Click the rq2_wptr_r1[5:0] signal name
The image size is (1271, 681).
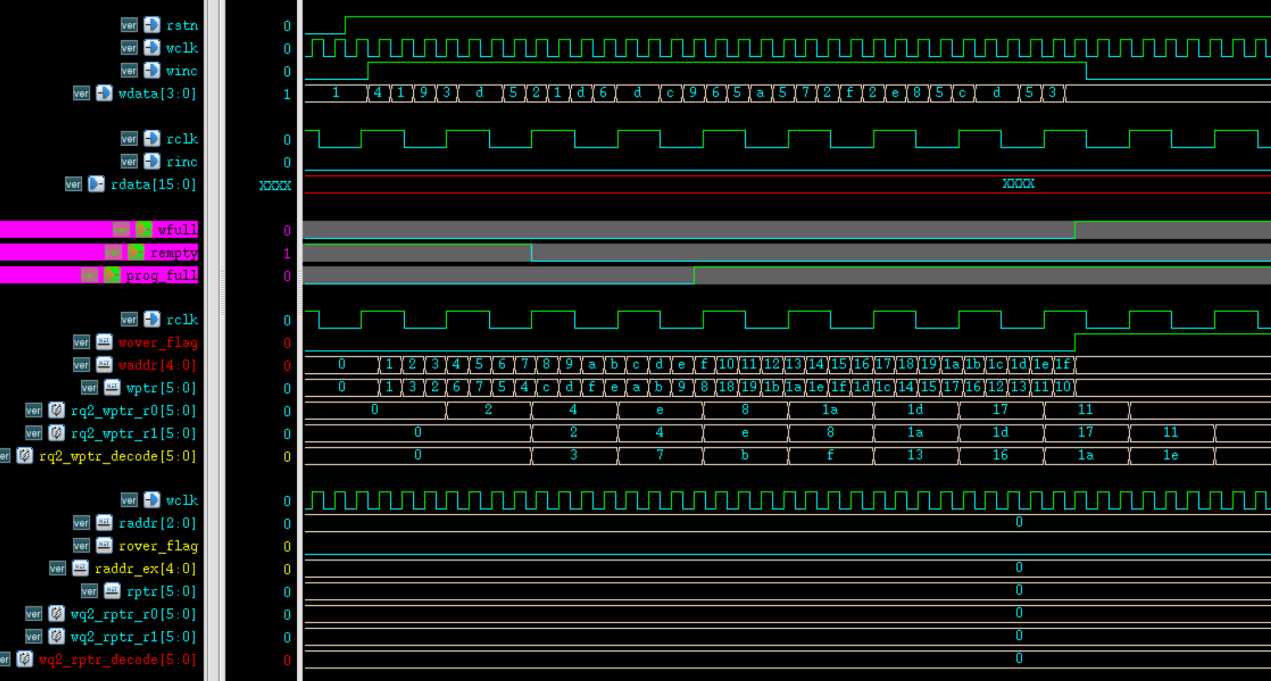pos(133,433)
